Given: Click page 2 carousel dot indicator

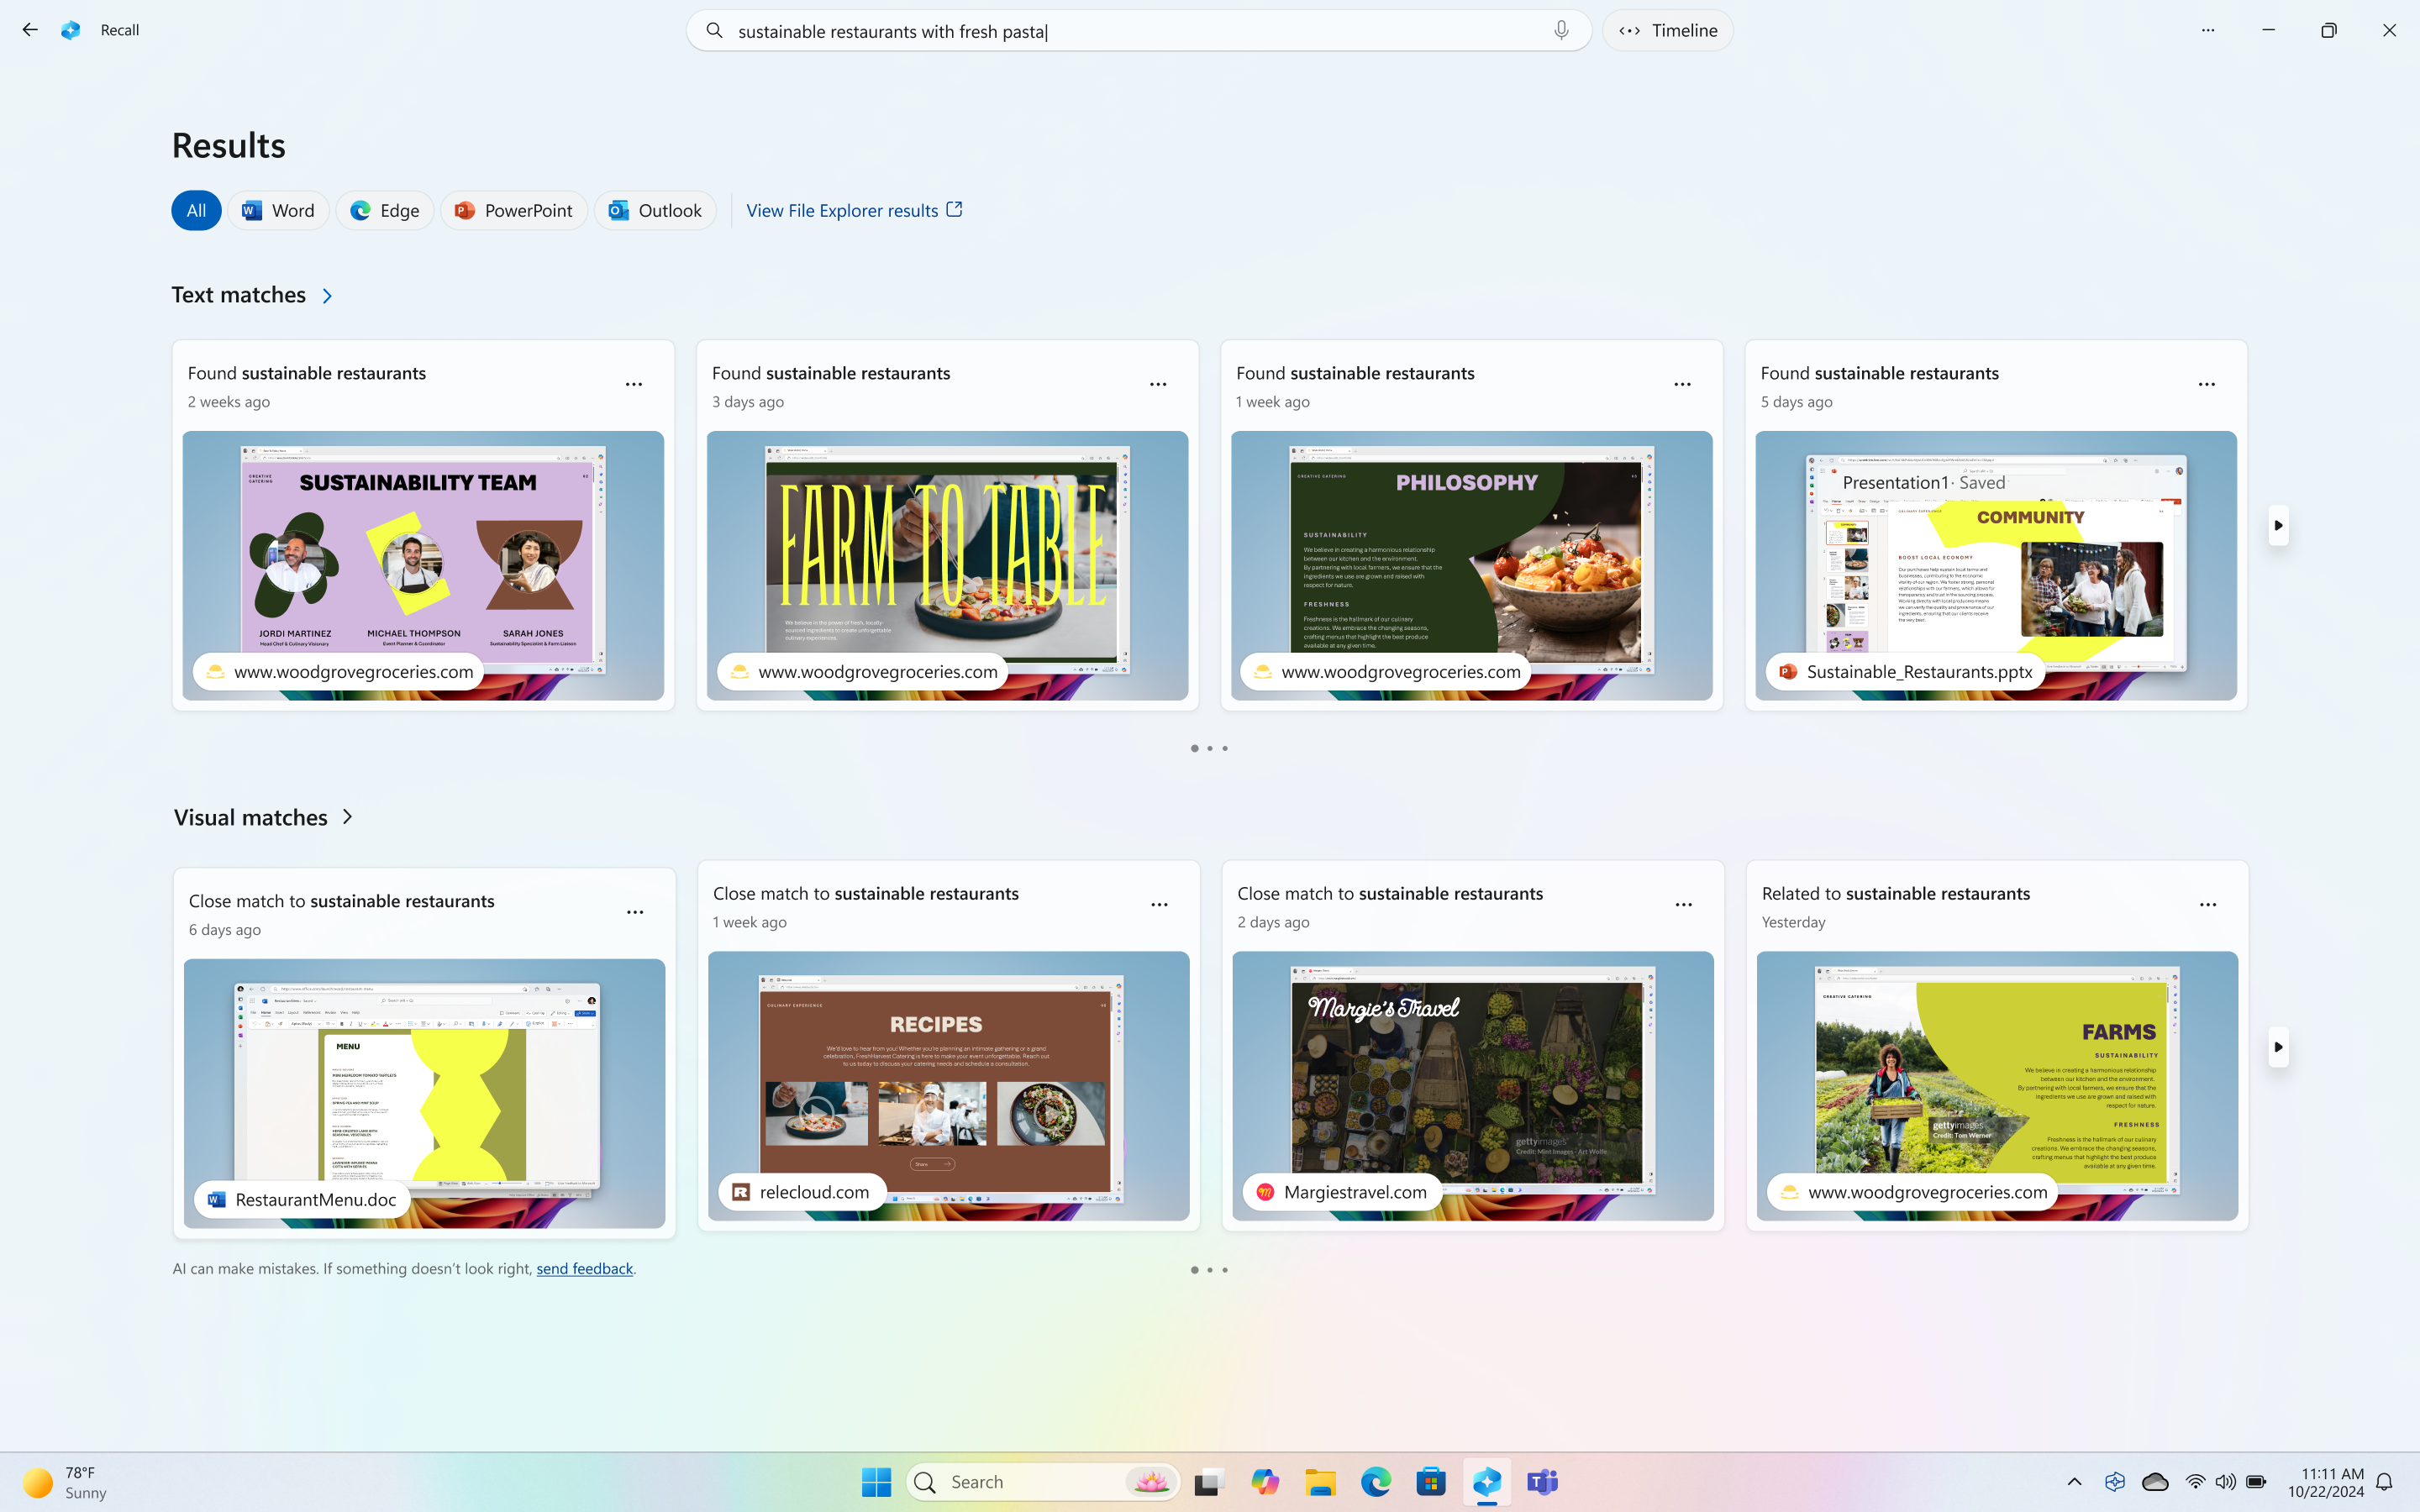Looking at the screenshot, I should tap(1209, 749).
